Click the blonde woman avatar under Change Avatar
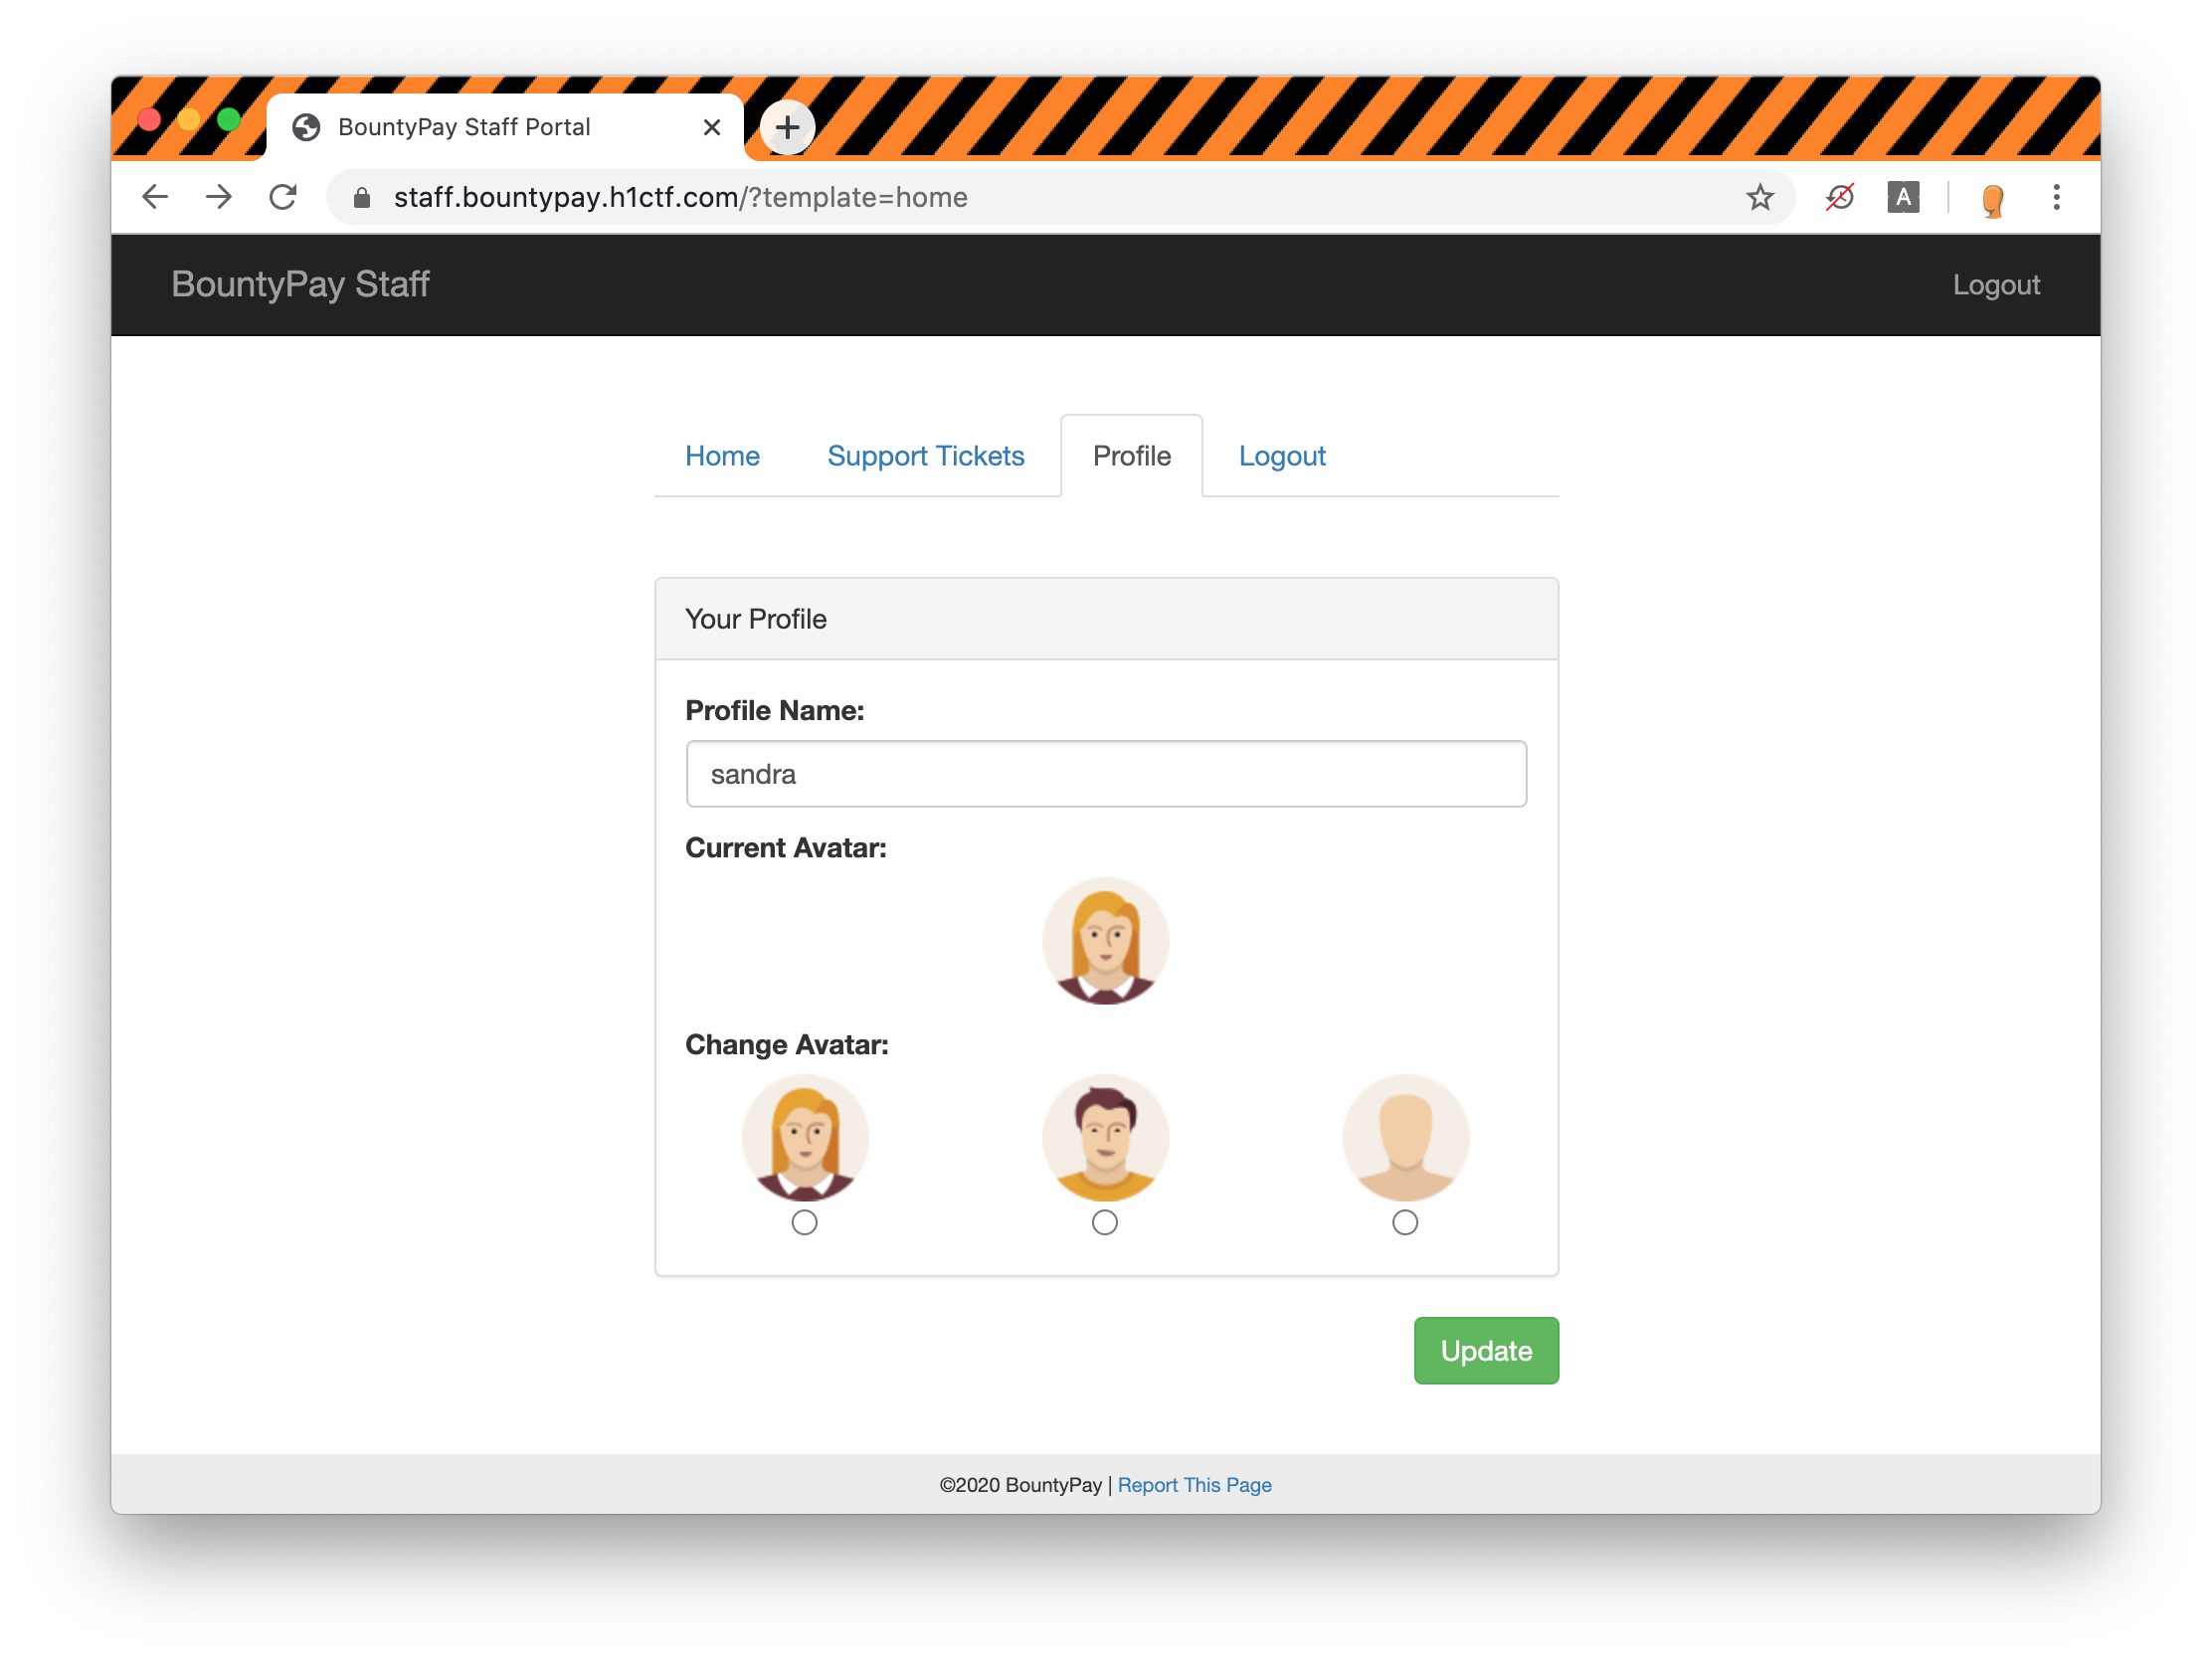The height and width of the screenshot is (1661, 2212). [x=805, y=1137]
